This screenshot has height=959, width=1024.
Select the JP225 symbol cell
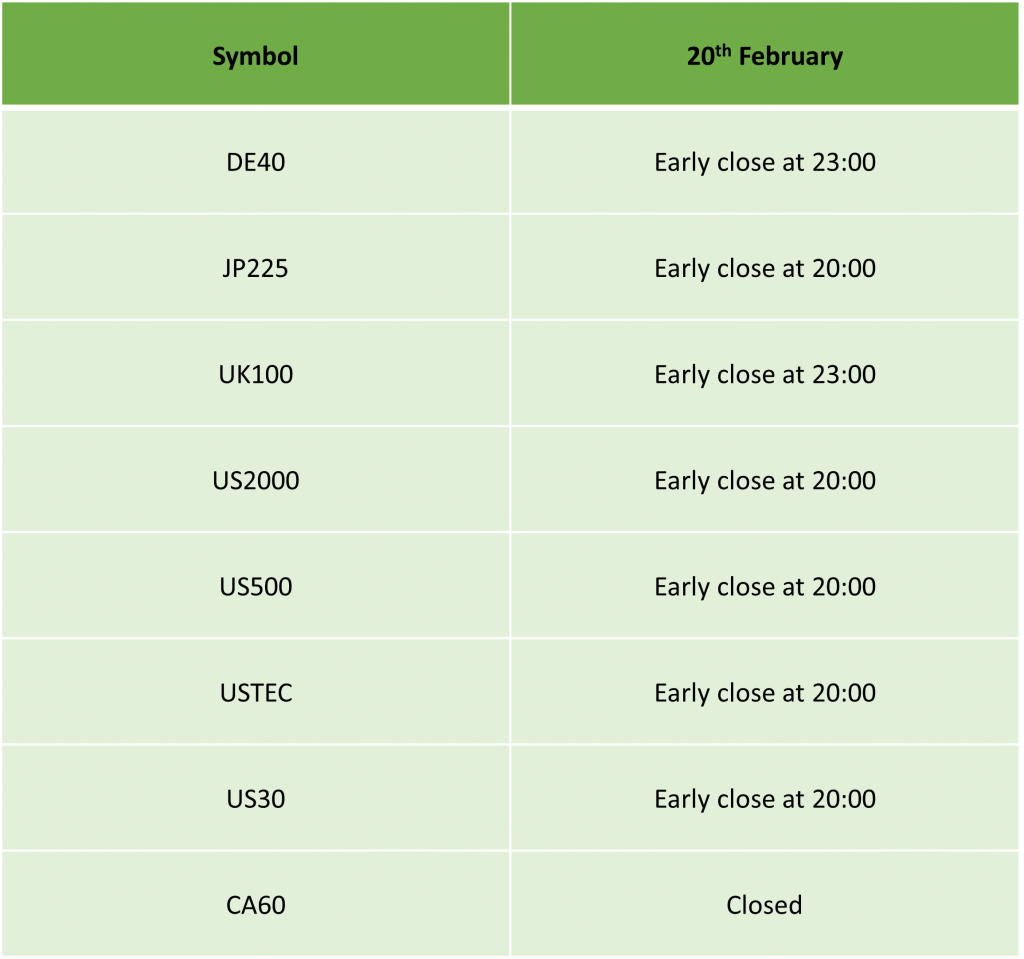[255, 268]
